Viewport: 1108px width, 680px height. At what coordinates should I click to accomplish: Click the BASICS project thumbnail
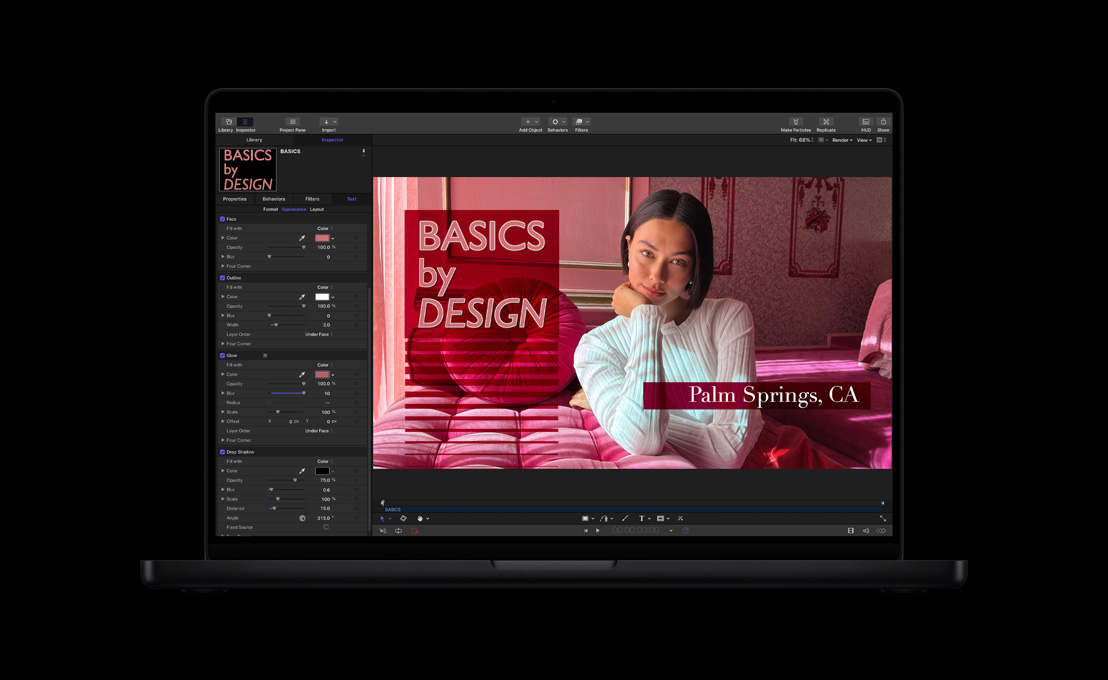(x=247, y=168)
